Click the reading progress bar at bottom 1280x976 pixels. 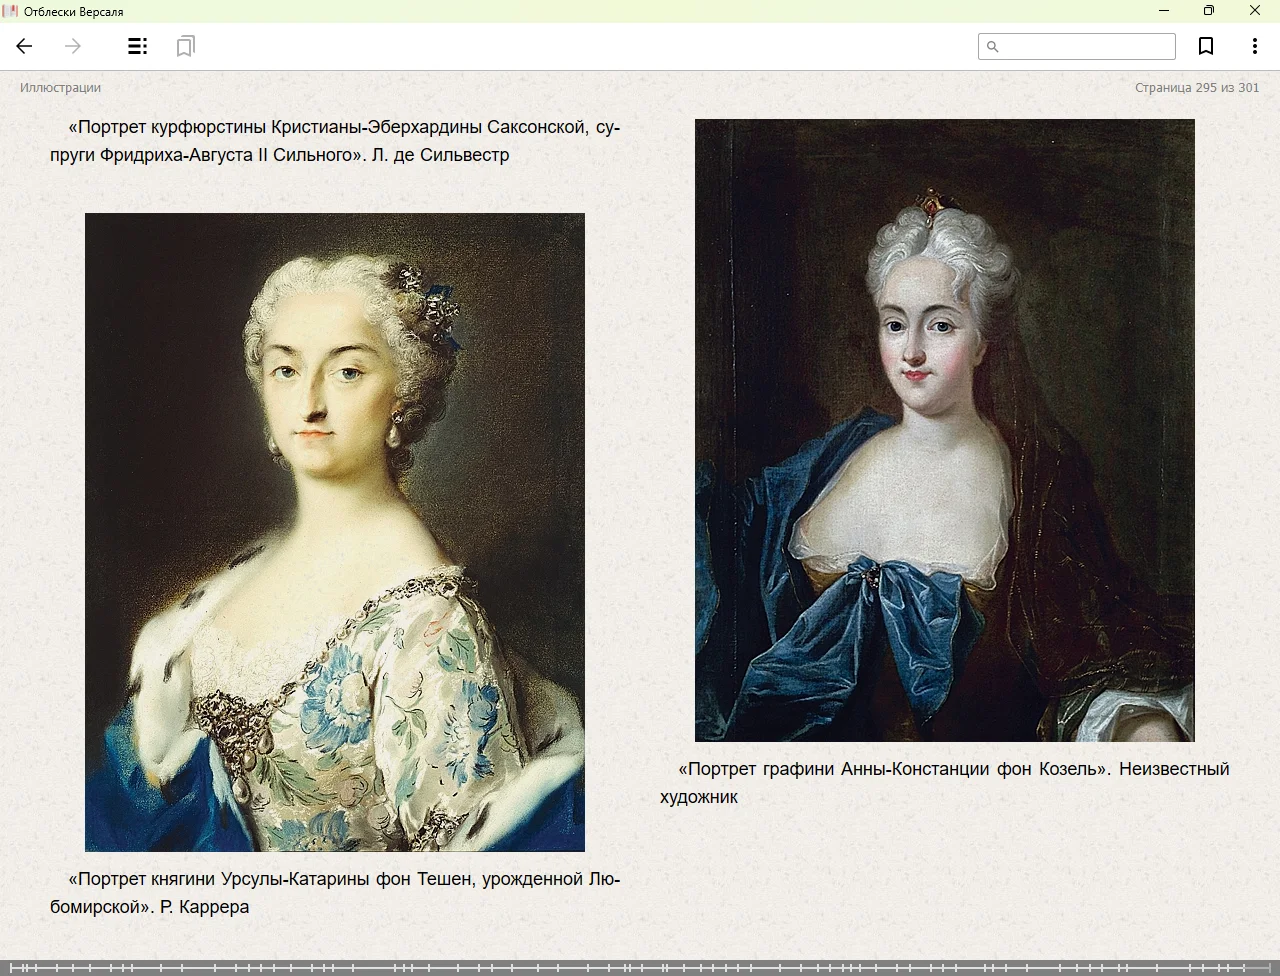[640, 967]
